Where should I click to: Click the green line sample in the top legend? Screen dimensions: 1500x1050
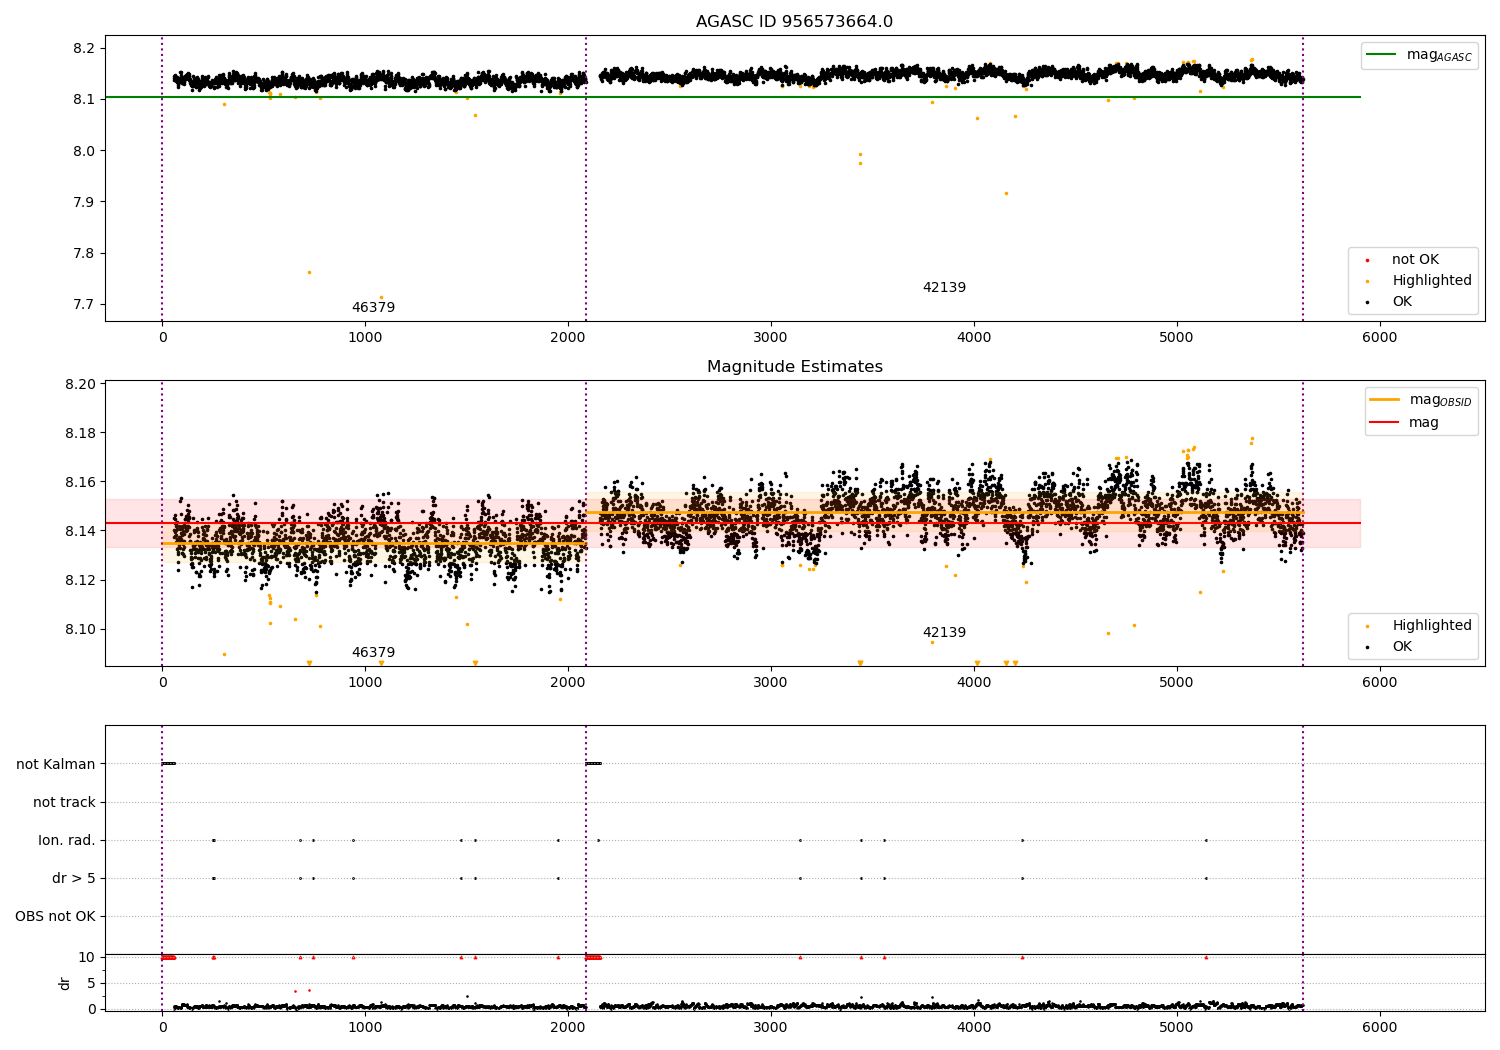point(1383,55)
